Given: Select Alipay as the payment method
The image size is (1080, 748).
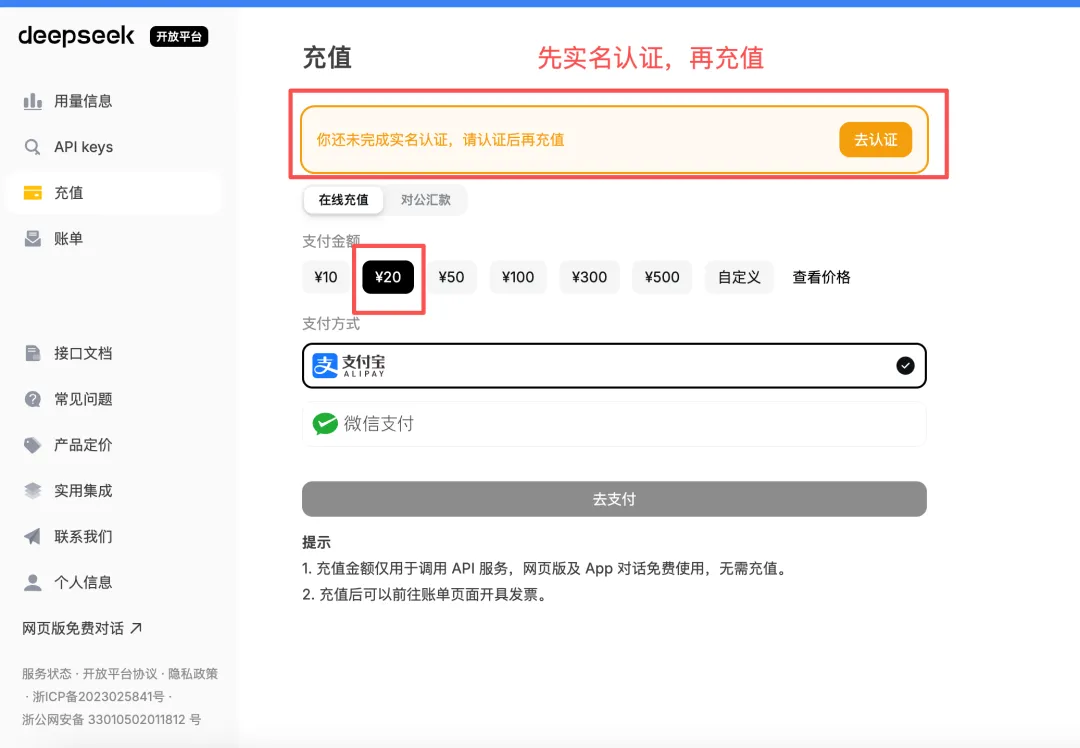Looking at the screenshot, I should tap(614, 366).
